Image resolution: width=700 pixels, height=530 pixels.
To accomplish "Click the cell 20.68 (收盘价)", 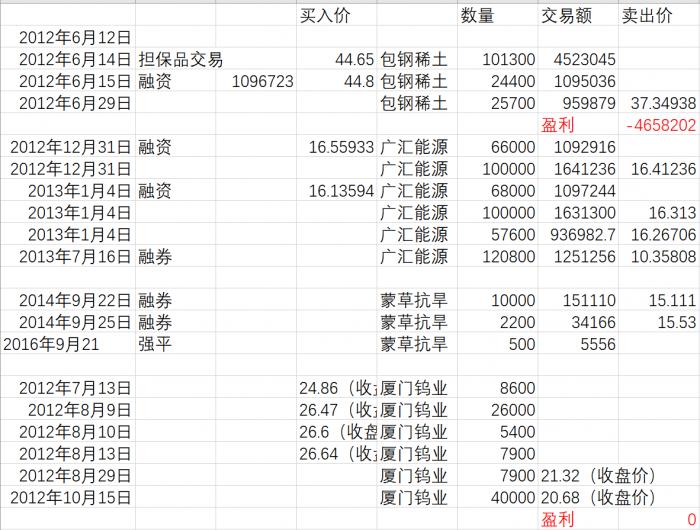I will (x=598, y=497).
